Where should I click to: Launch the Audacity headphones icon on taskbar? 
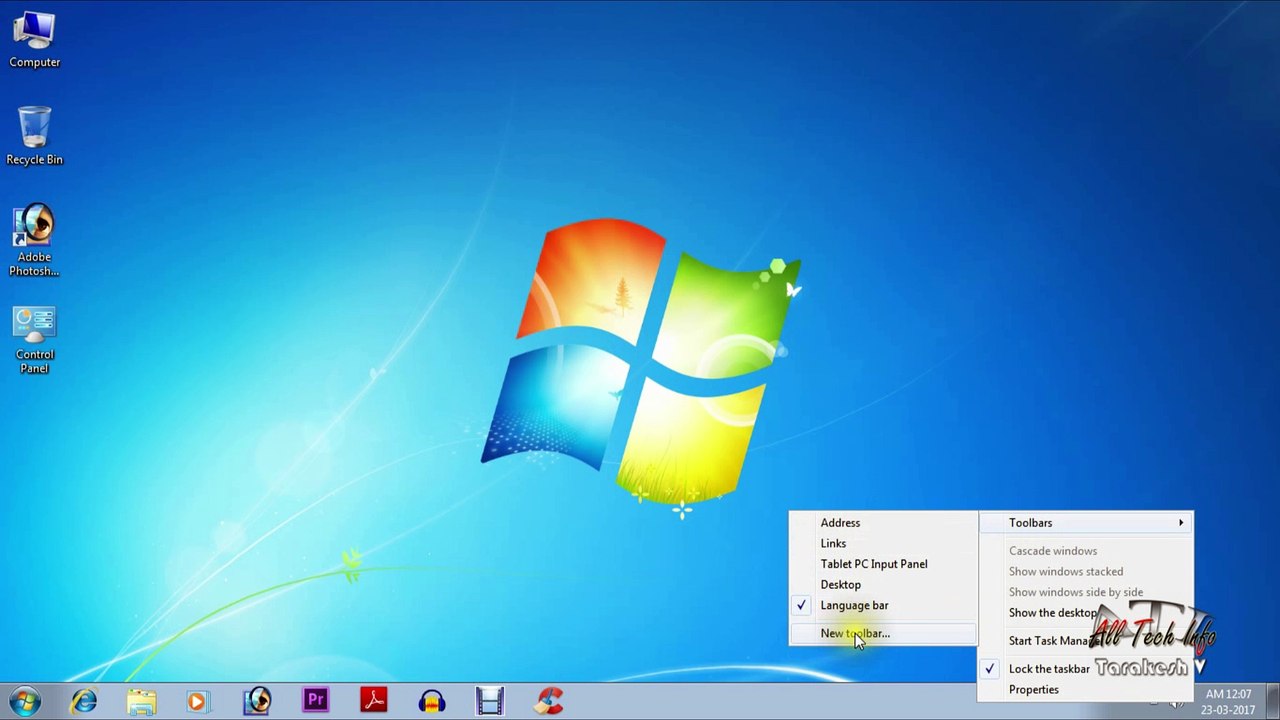pos(432,701)
